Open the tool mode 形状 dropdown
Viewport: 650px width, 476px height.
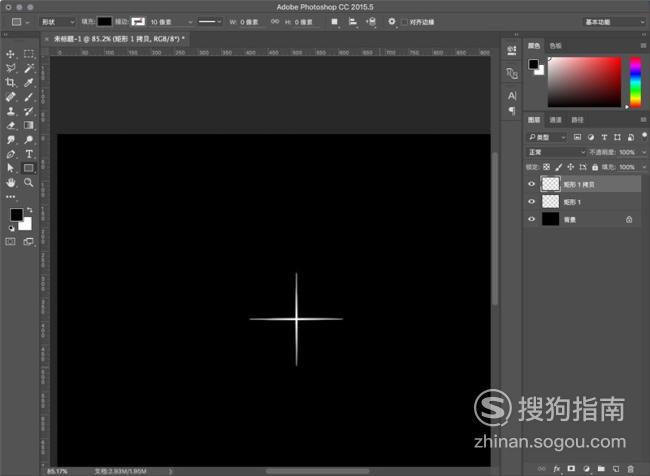[x=57, y=22]
